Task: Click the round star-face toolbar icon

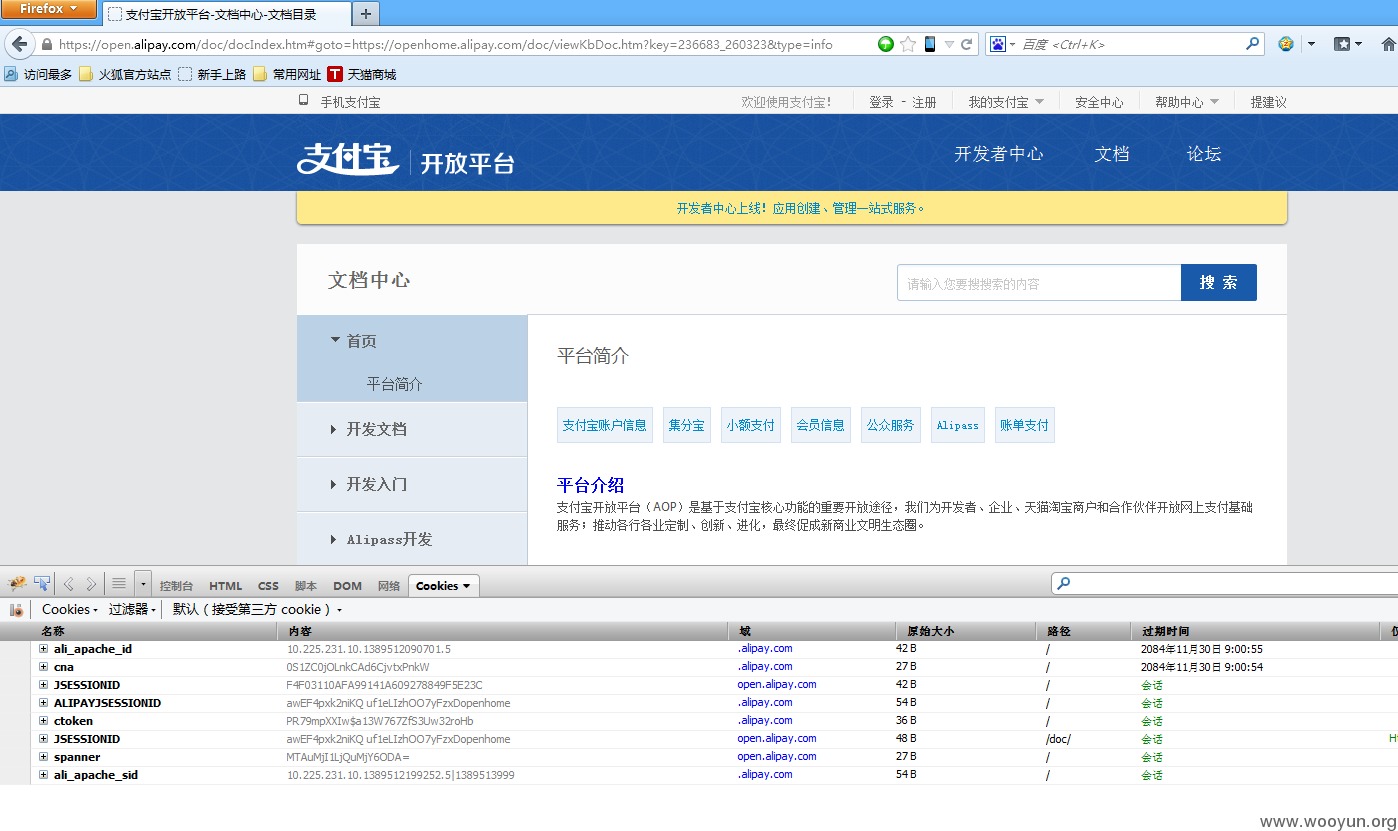Action: [x=1286, y=44]
